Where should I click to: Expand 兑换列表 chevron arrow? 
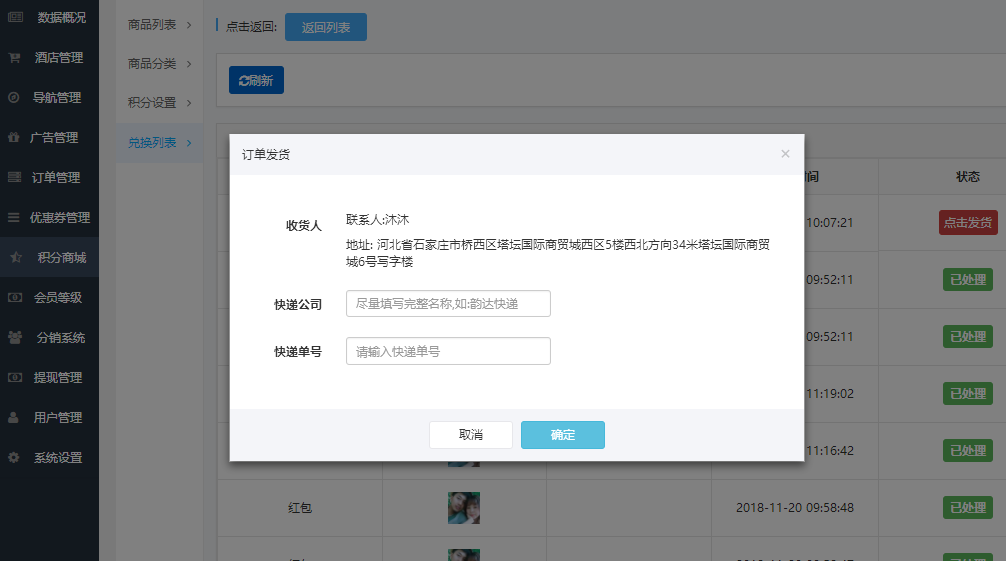click(x=189, y=142)
